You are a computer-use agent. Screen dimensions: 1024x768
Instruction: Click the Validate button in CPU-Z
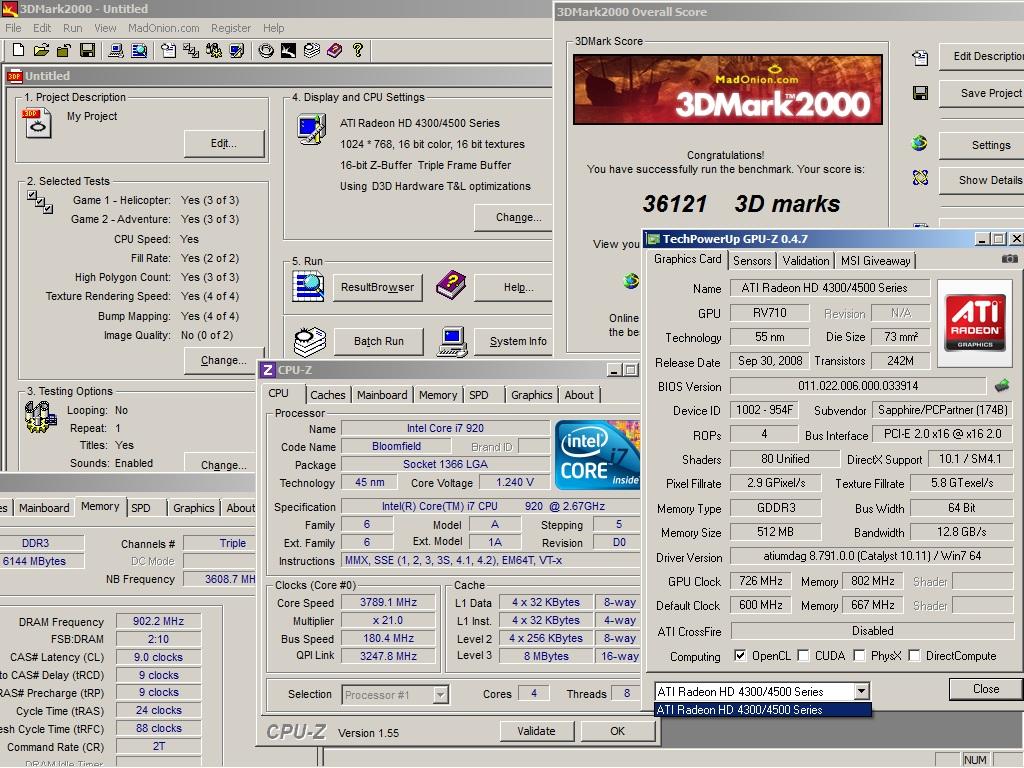536,731
